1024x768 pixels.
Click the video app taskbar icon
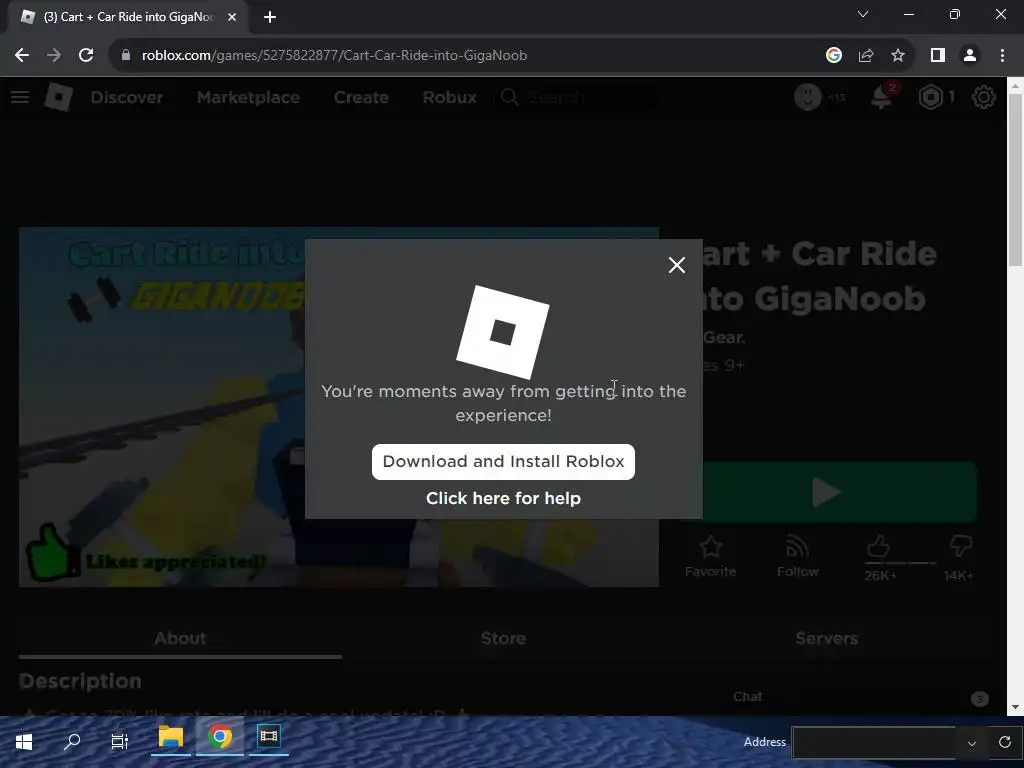coord(268,737)
